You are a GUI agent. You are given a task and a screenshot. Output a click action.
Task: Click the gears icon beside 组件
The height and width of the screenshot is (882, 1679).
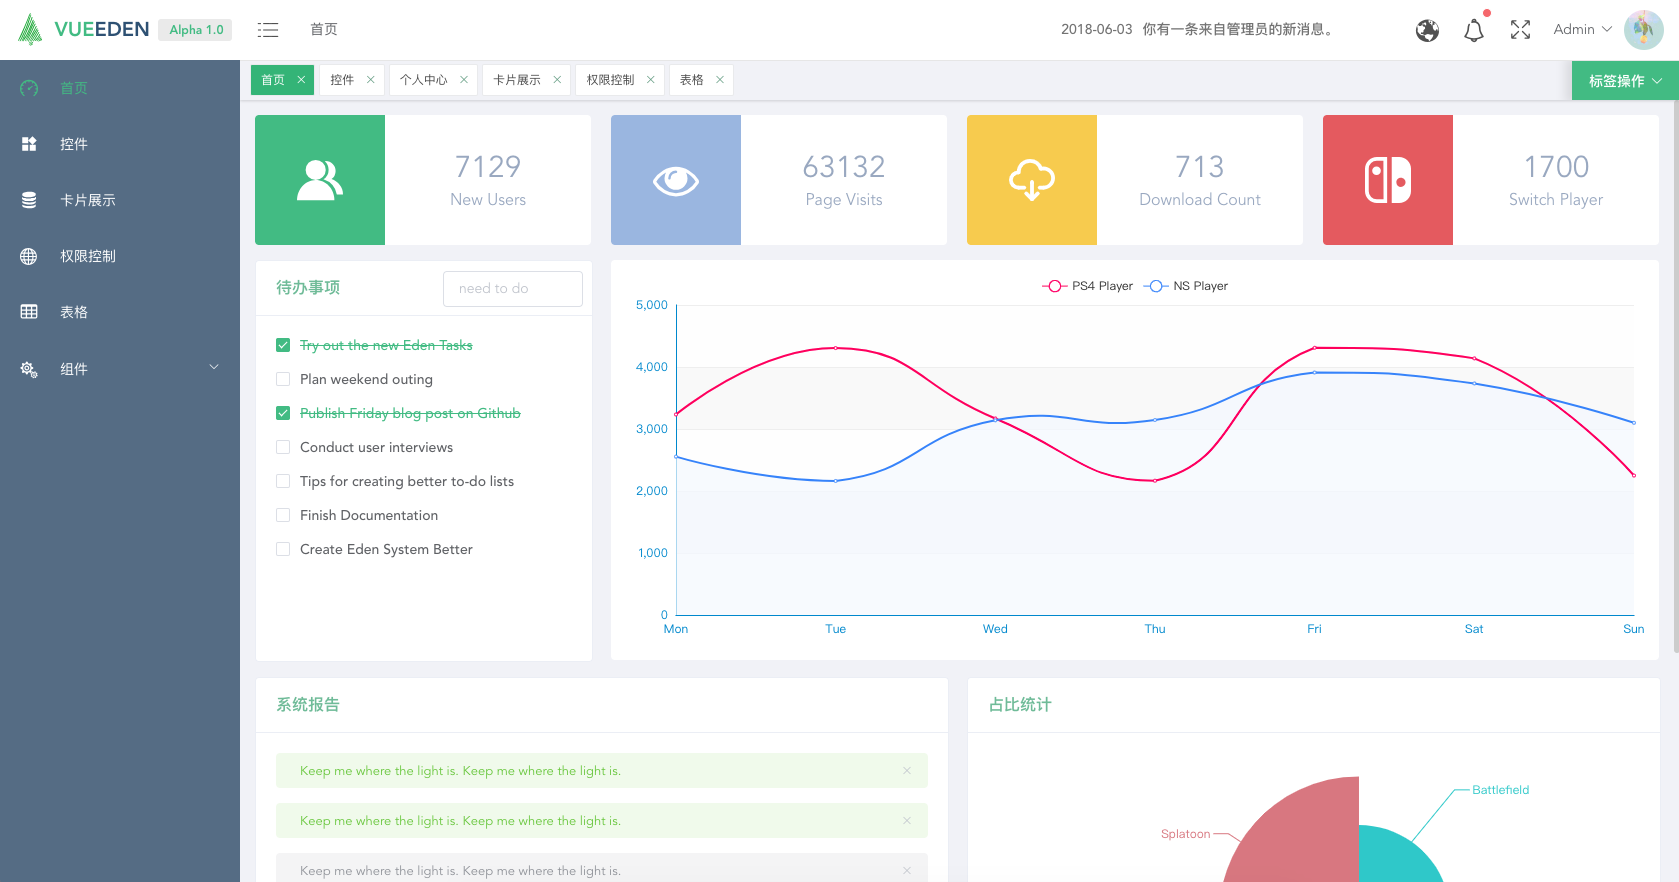click(29, 369)
